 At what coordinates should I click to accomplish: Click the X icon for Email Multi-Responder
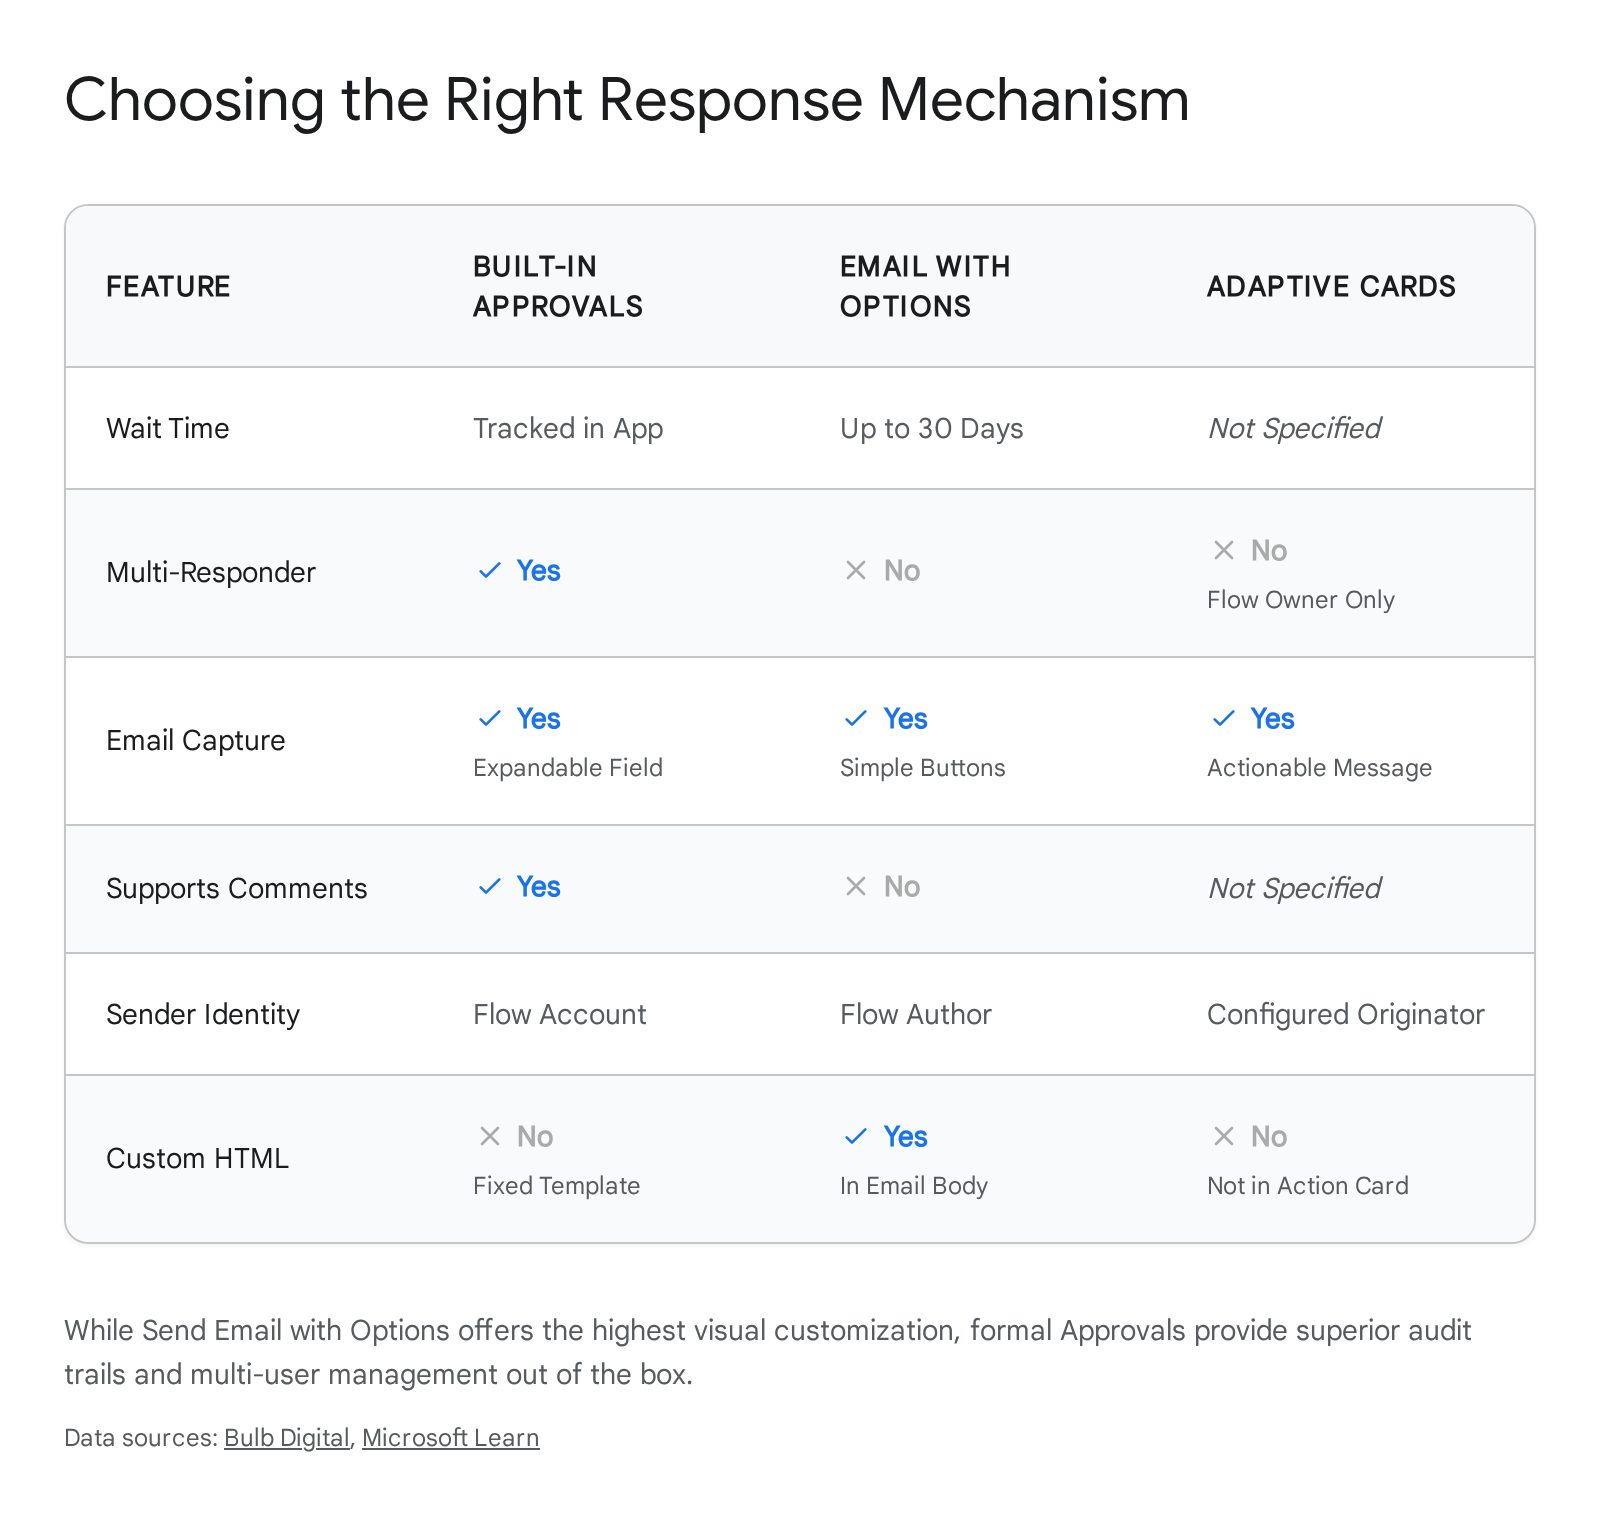point(856,571)
